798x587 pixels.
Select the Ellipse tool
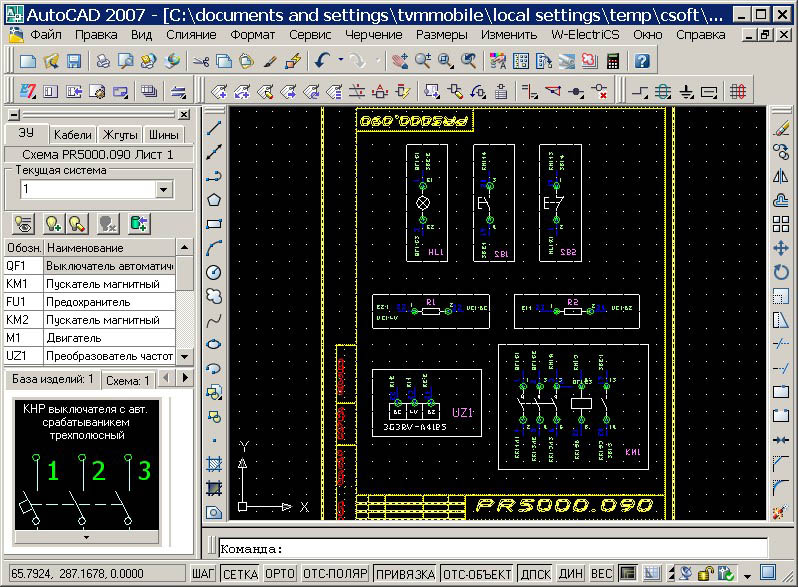(x=214, y=344)
